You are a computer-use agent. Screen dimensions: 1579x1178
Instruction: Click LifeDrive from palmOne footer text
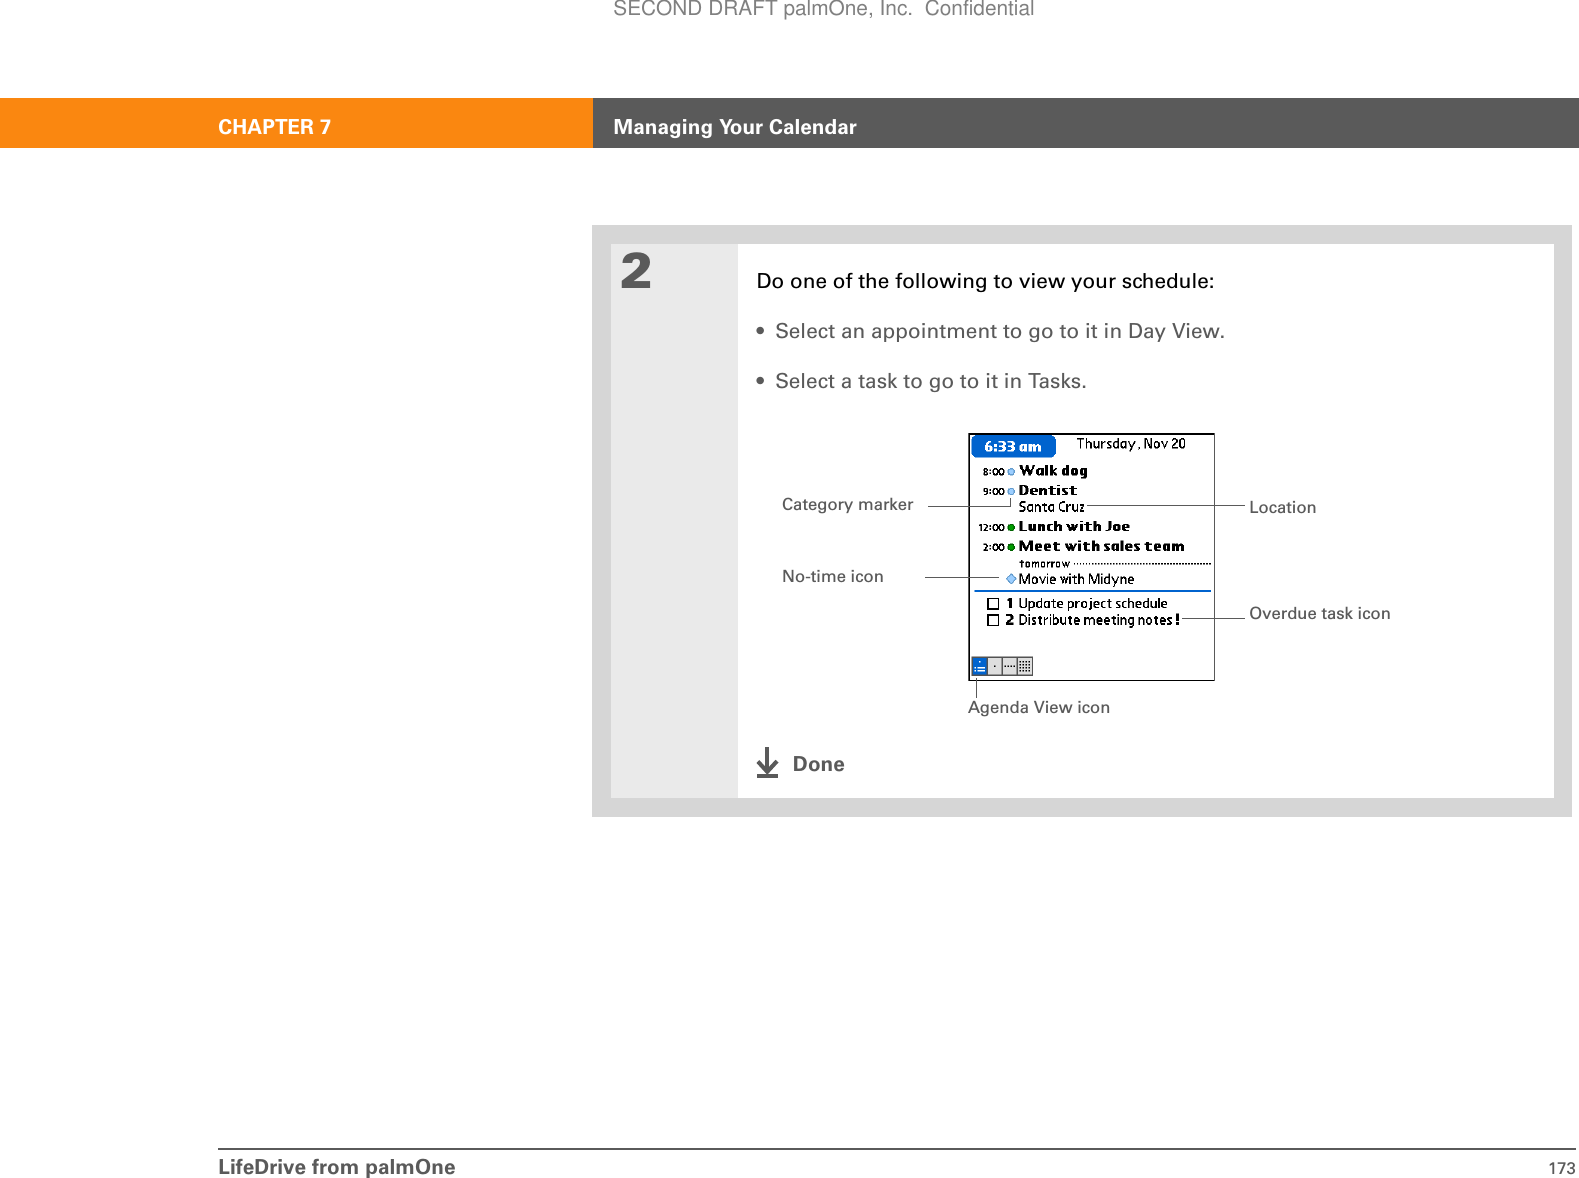(x=336, y=1167)
